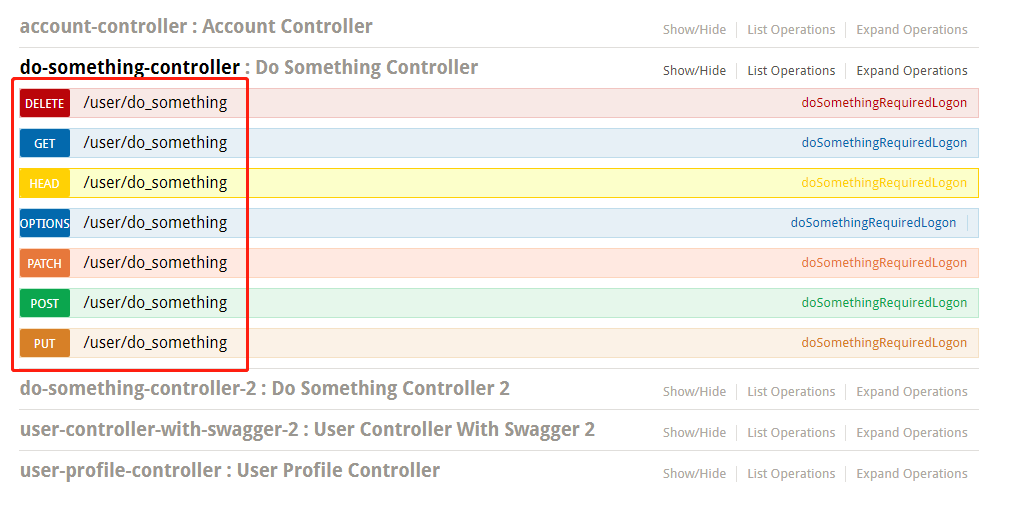Viewport: 1014px width, 509px height.
Task: Open the POST /user/do_something path
Action: pyautogui.click(x=155, y=303)
